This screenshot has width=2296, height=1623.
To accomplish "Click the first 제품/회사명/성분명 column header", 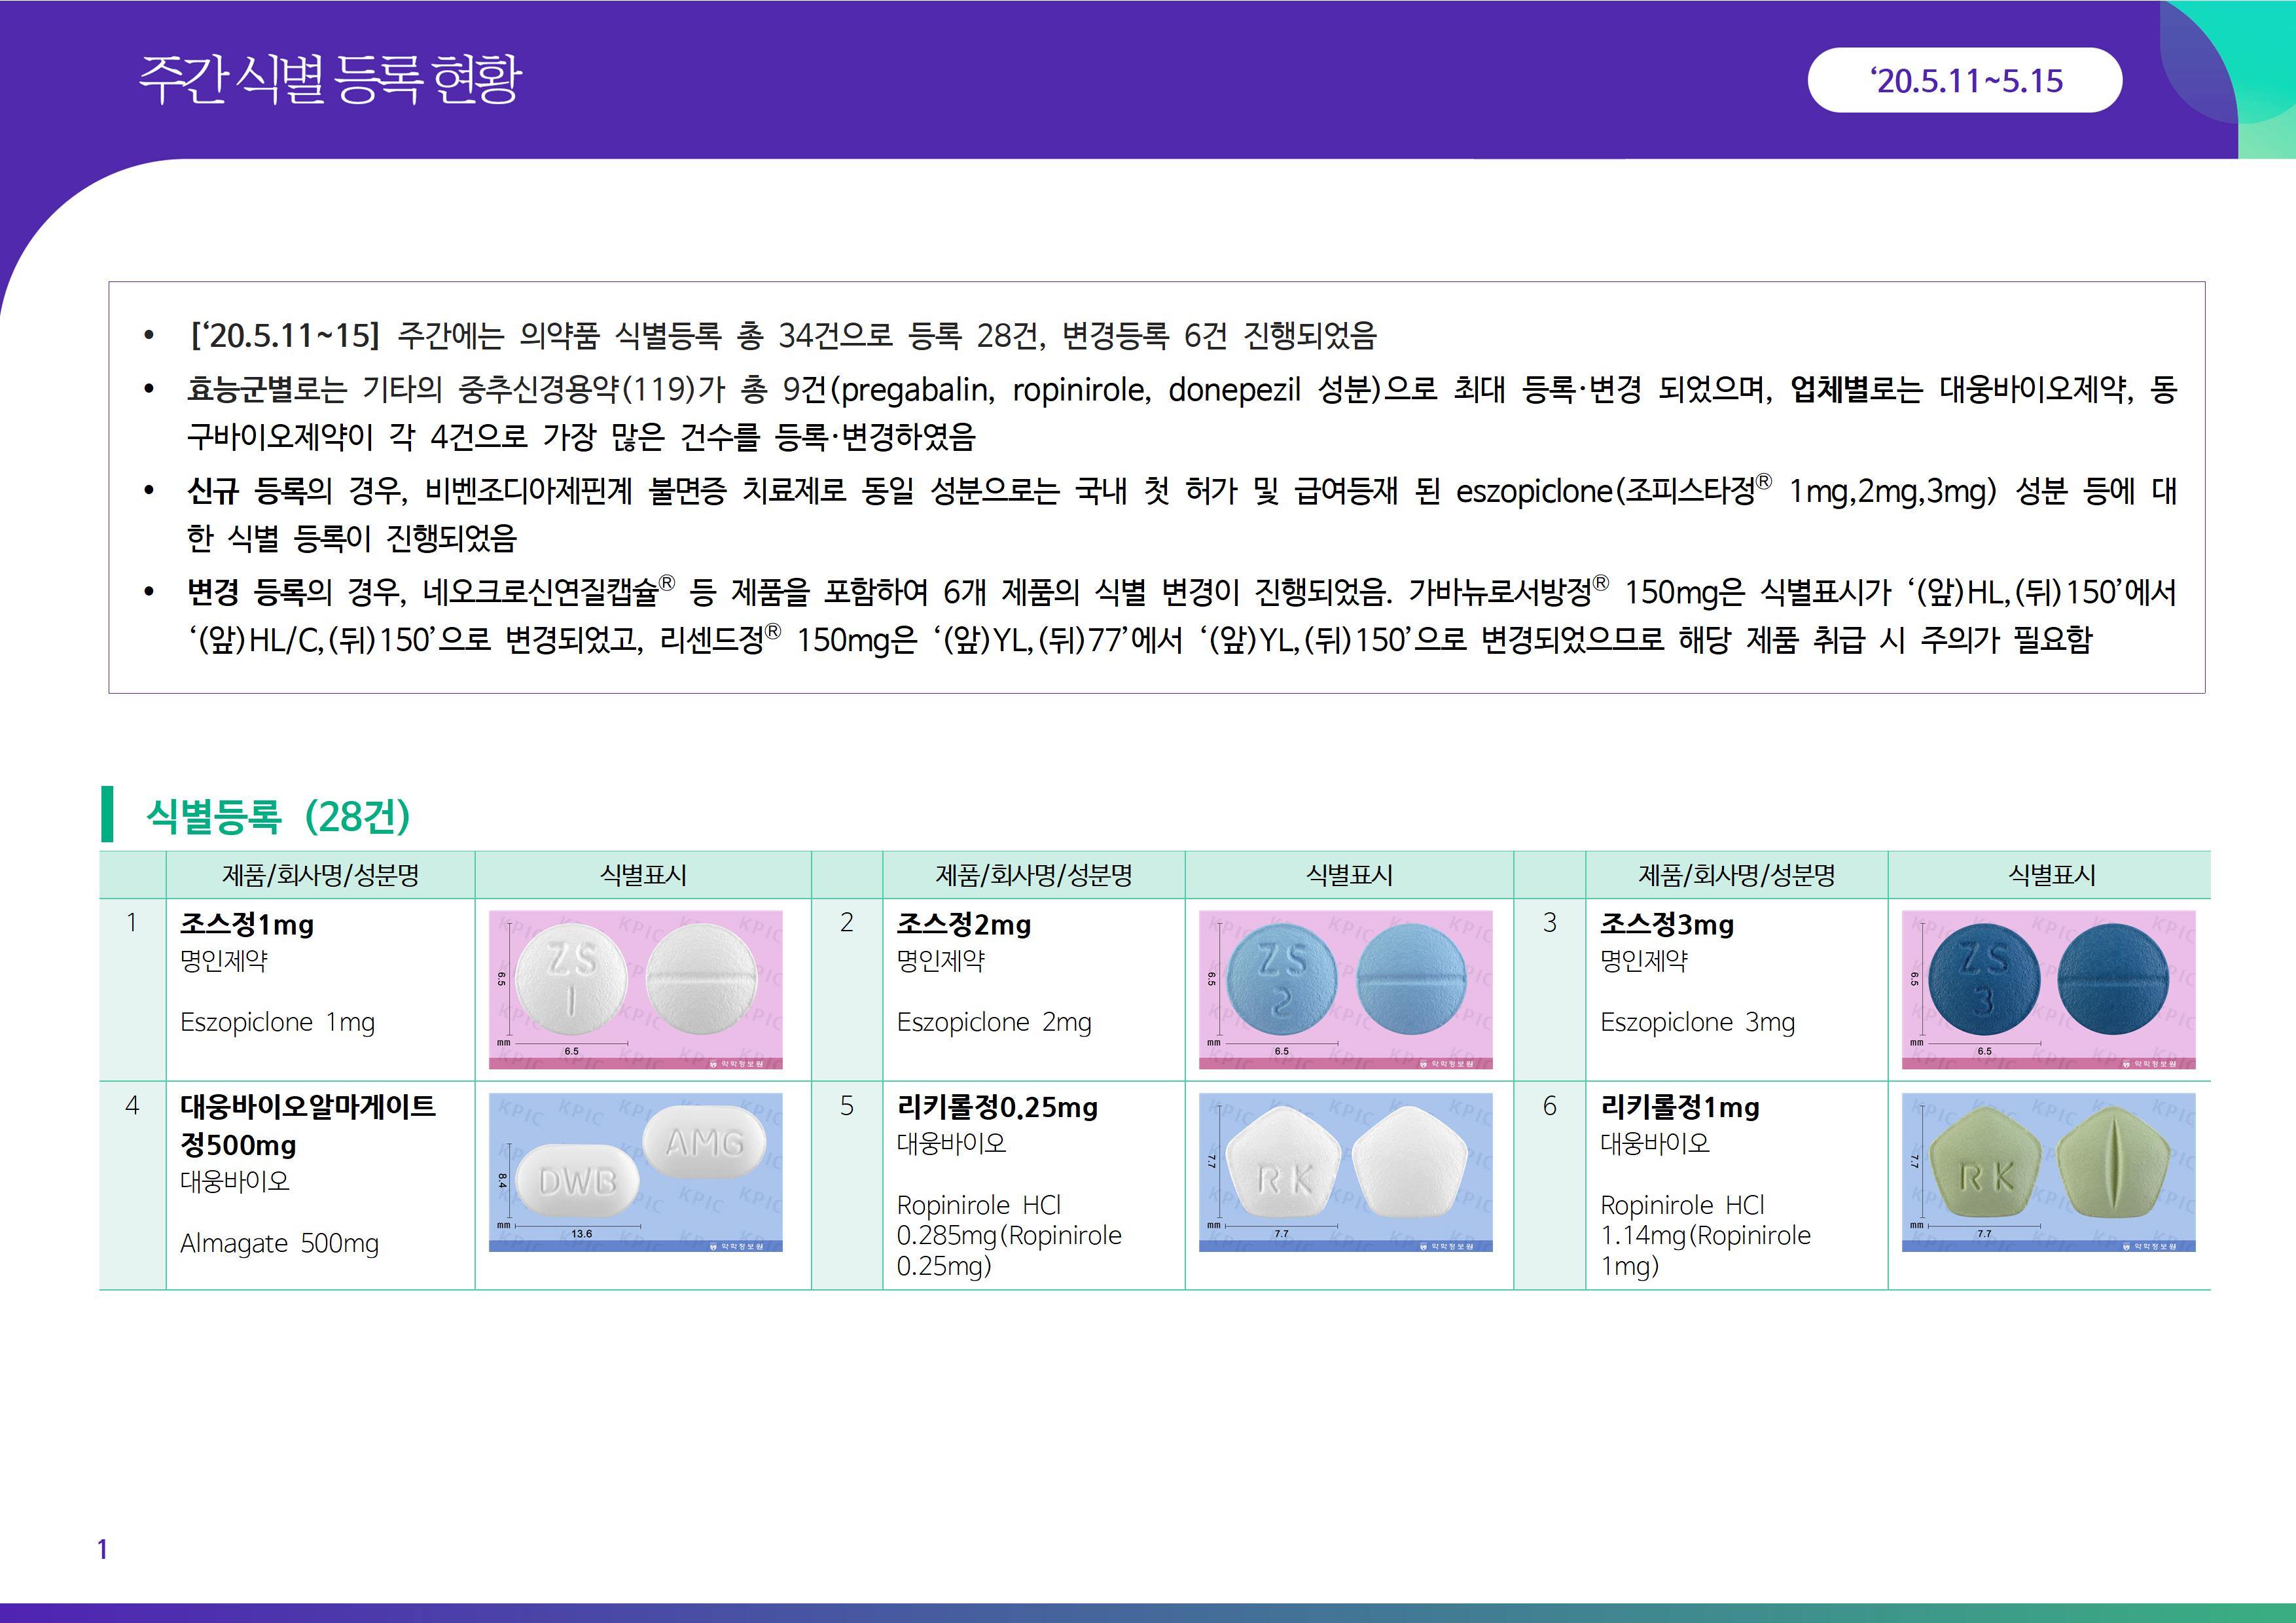I will pos(320,875).
